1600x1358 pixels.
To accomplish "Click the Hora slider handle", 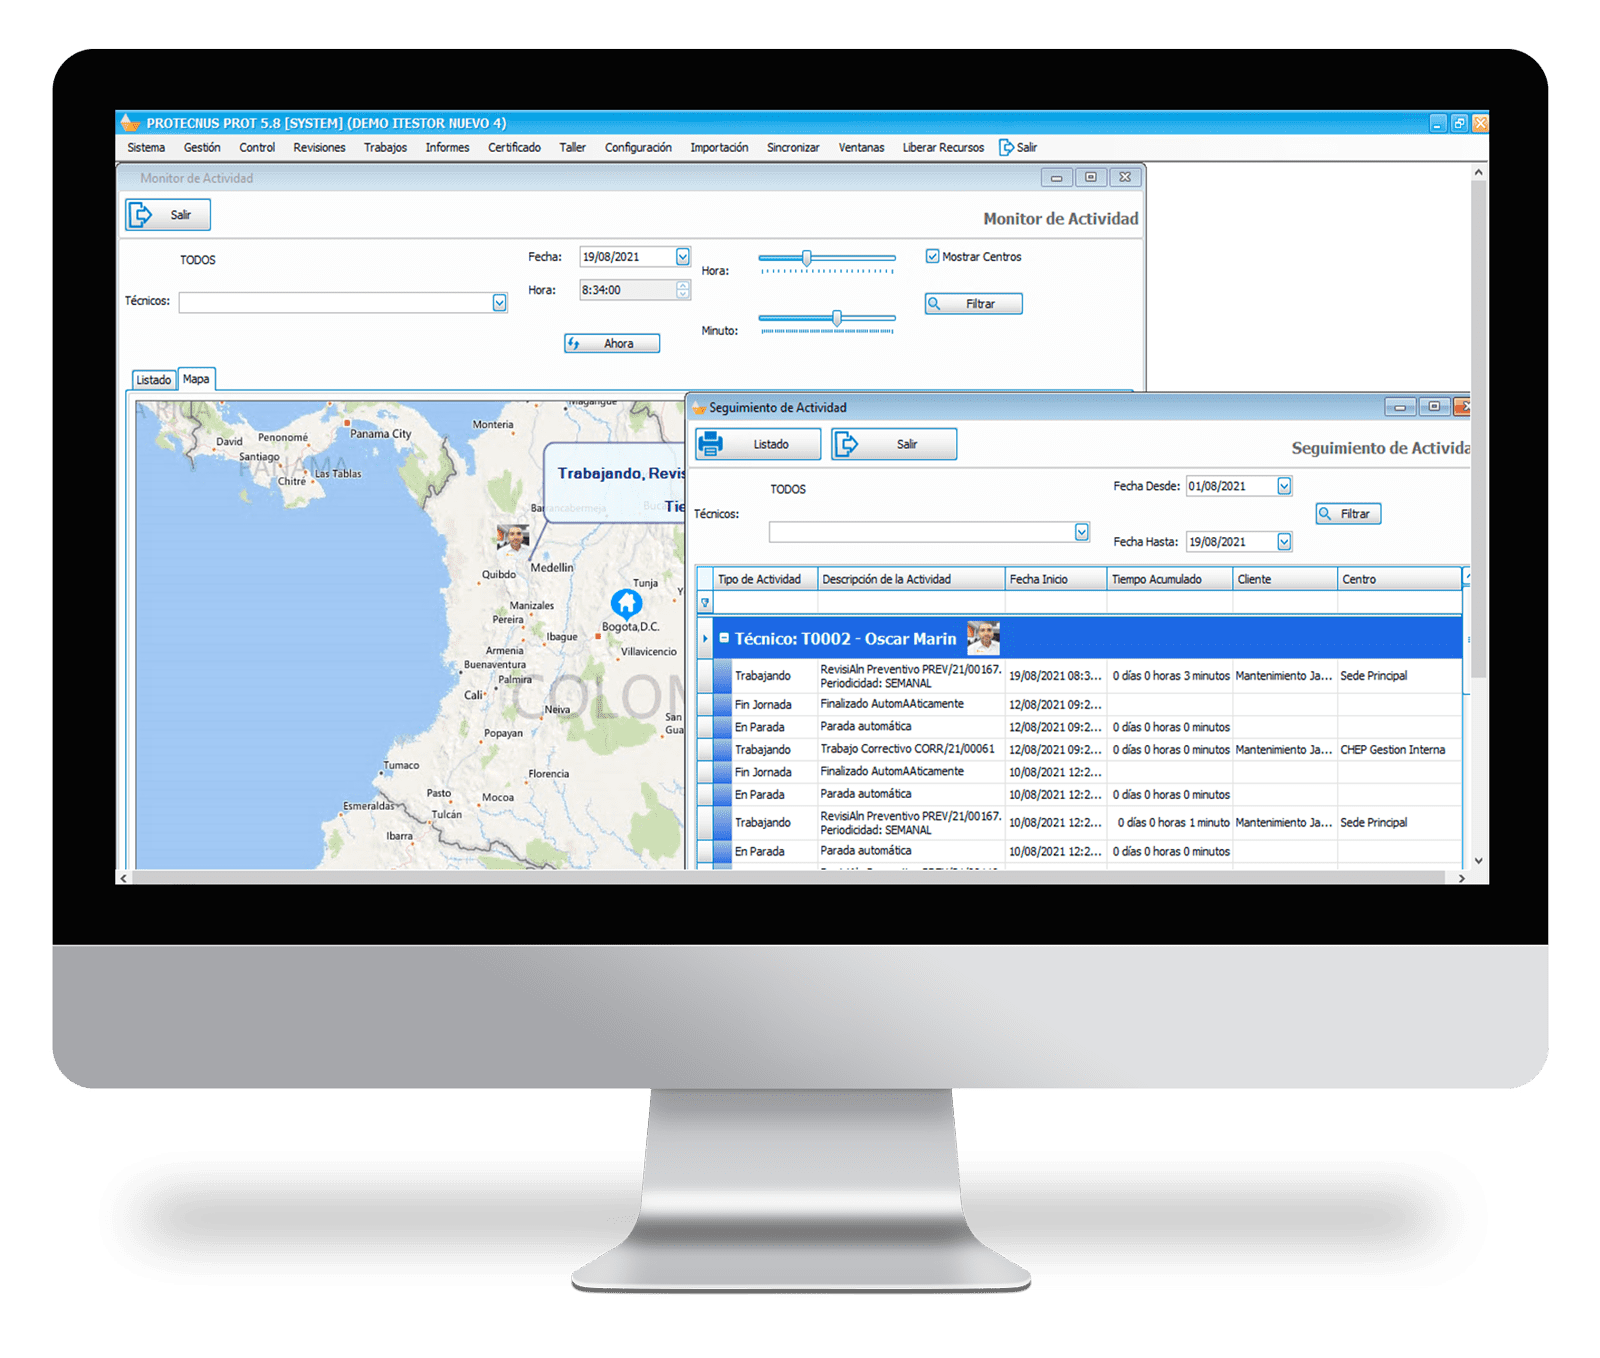I will point(807,258).
